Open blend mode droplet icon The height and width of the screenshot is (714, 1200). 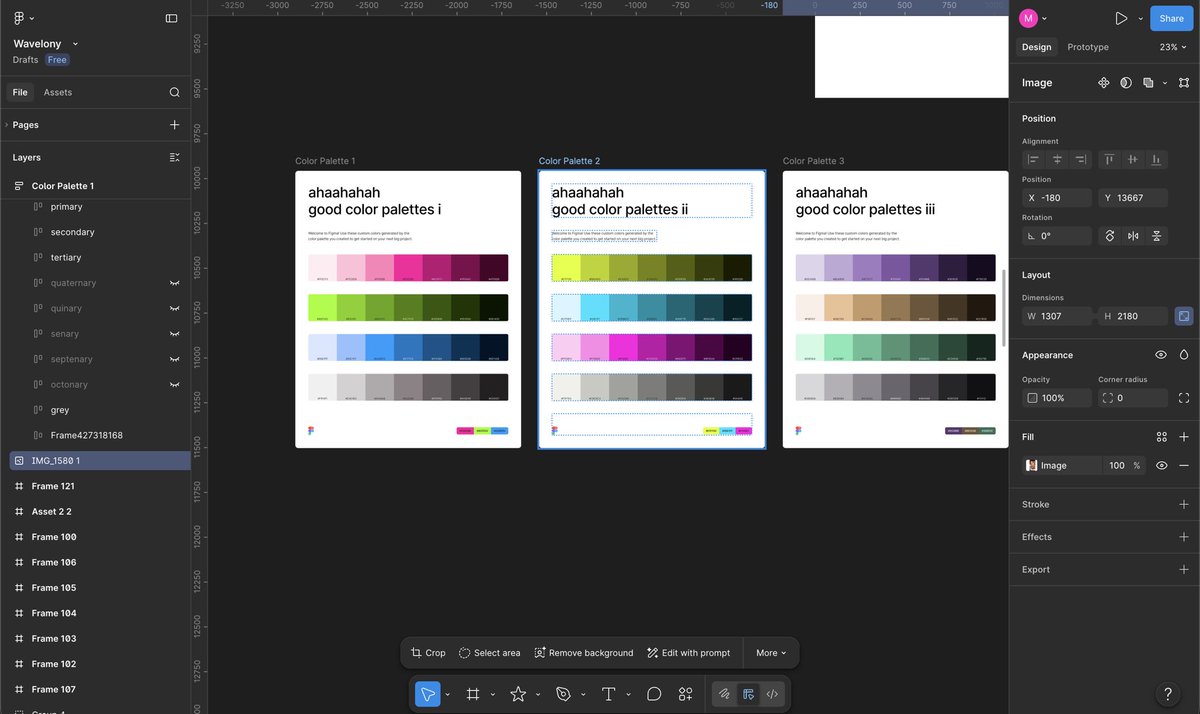[1184, 355]
